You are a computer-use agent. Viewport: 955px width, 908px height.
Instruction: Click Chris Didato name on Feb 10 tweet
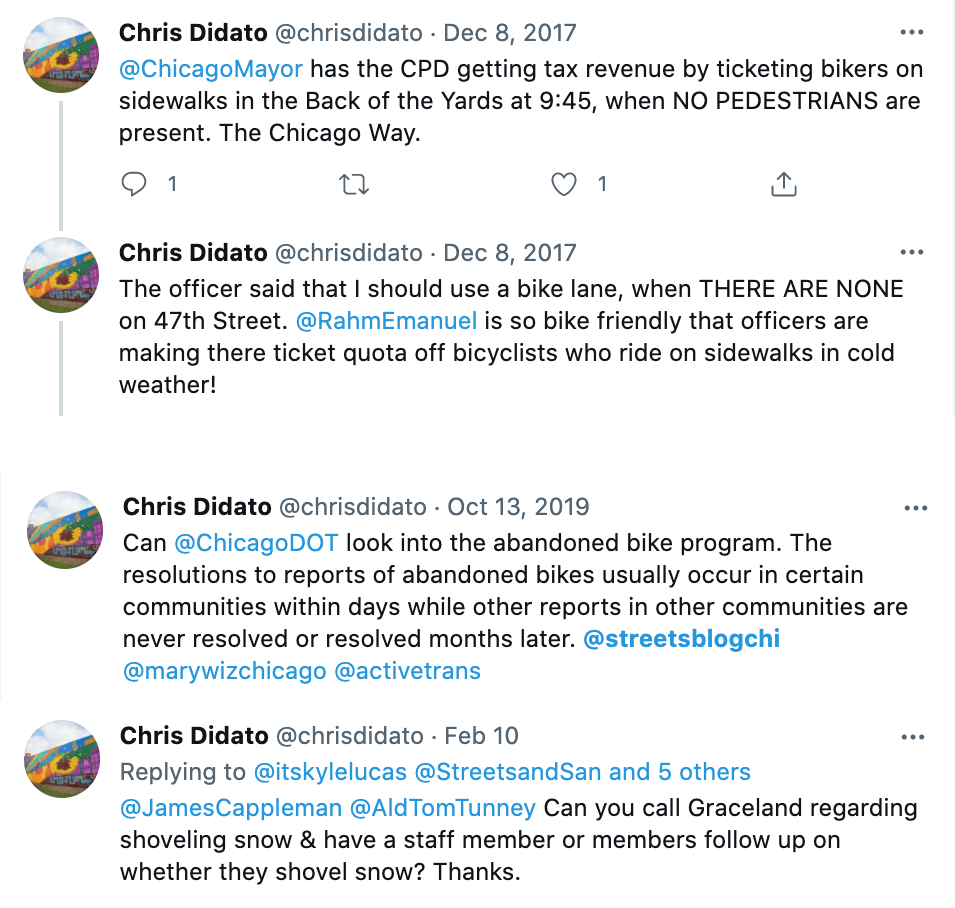click(193, 736)
